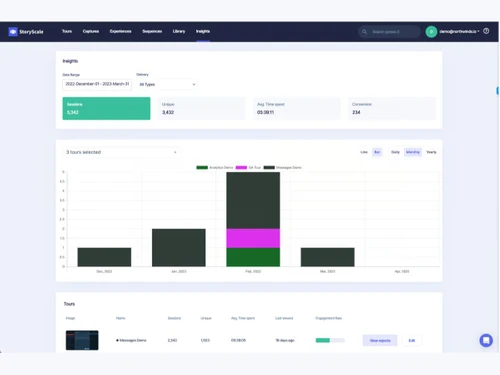Click the Messages Demo engagement rate bar
This screenshot has width=500, height=375.
coord(330,340)
